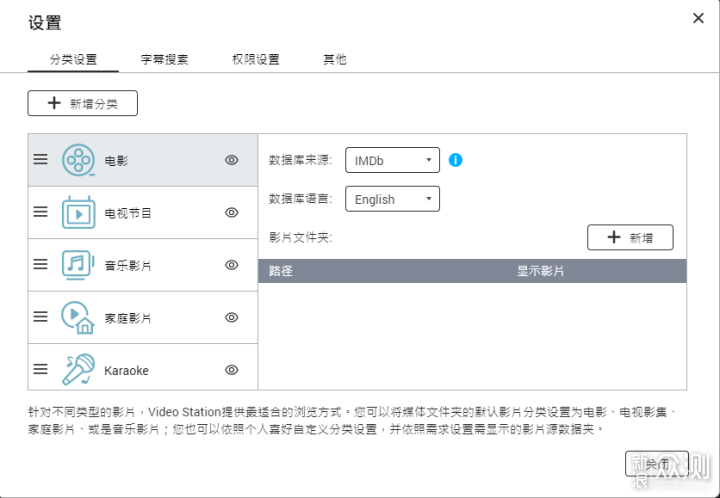The height and width of the screenshot is (498, 720).
Task: Toggle visibility eye for 电视节目 category
Action: pos(231,213)
